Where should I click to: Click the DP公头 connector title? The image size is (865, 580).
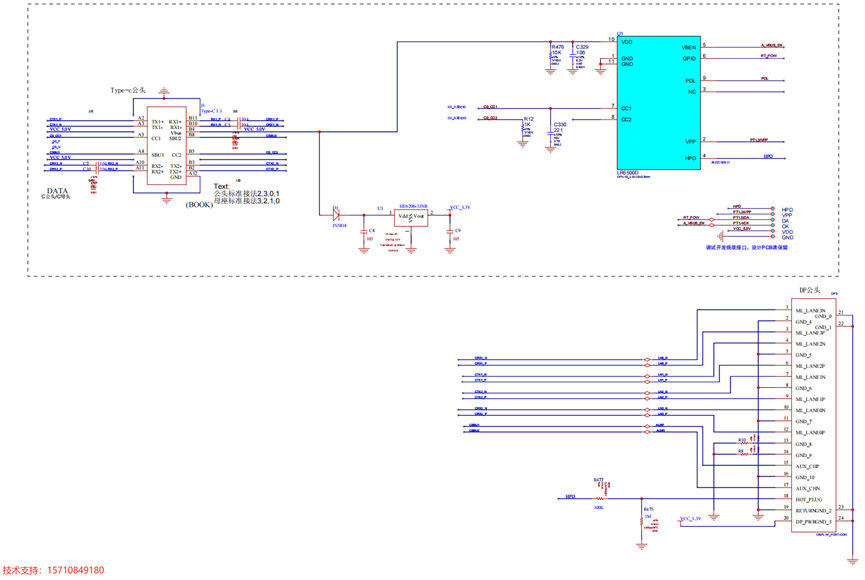810,290
